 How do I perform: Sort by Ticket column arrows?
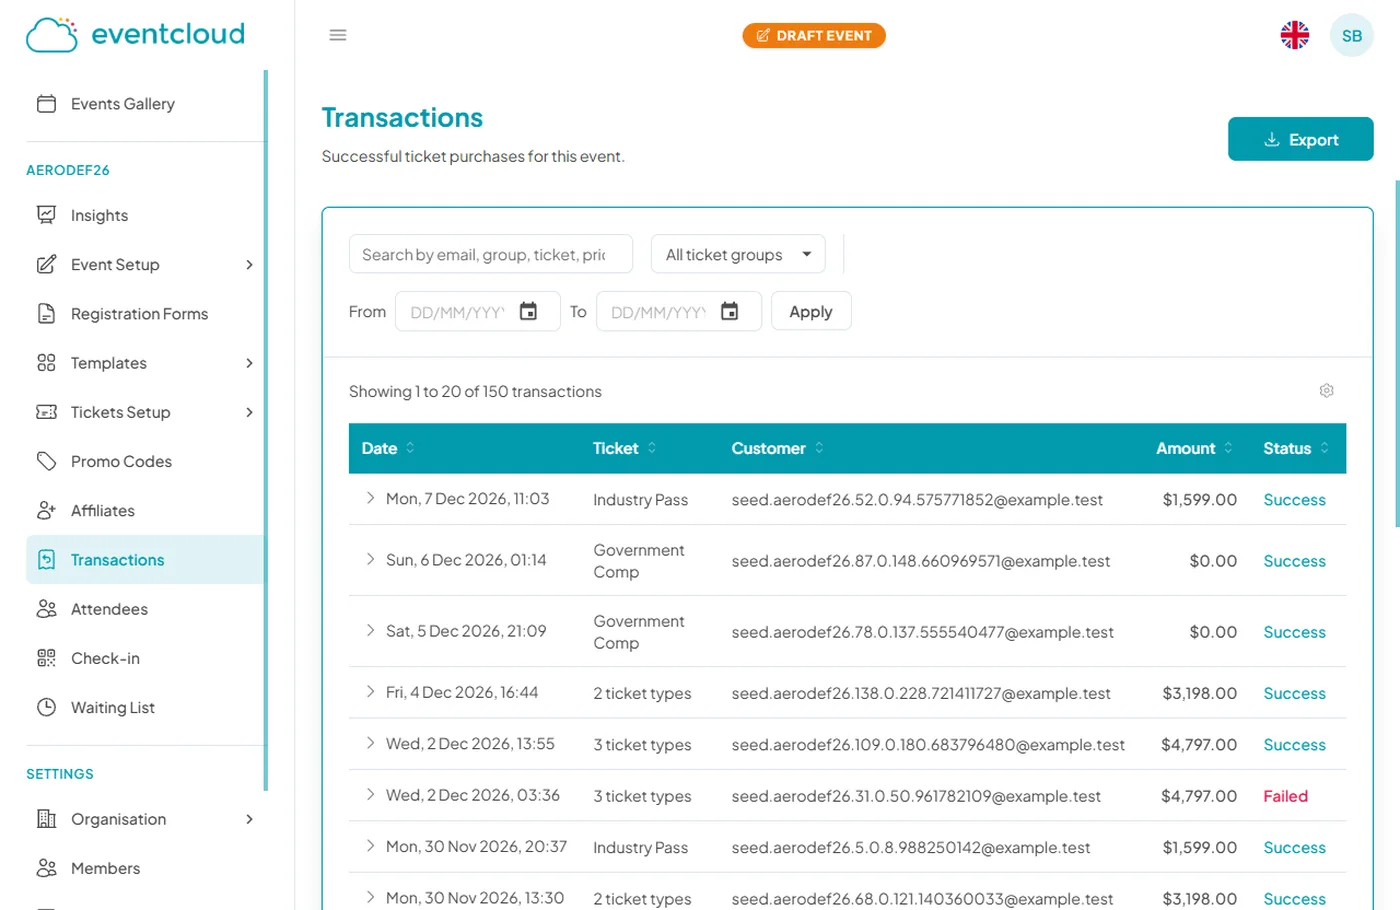pyautogui.click(x=652, y=448)
